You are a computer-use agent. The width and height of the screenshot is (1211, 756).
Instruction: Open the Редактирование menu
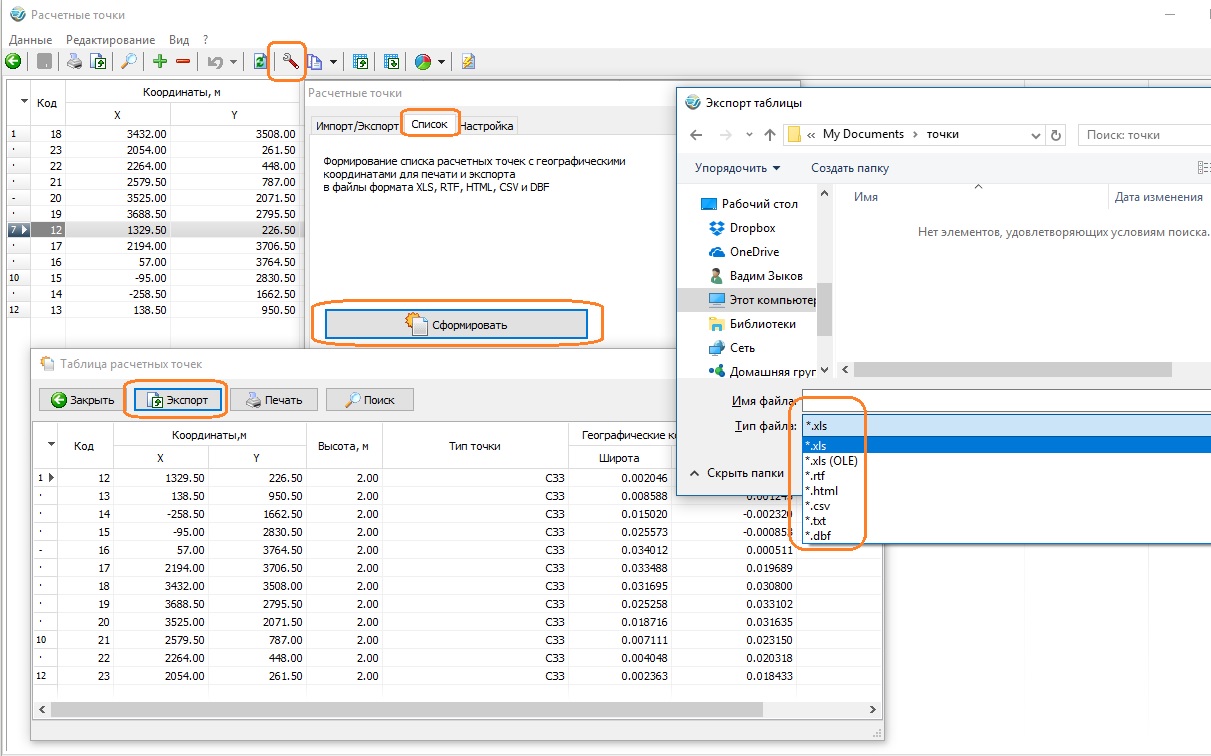(110, 39)
